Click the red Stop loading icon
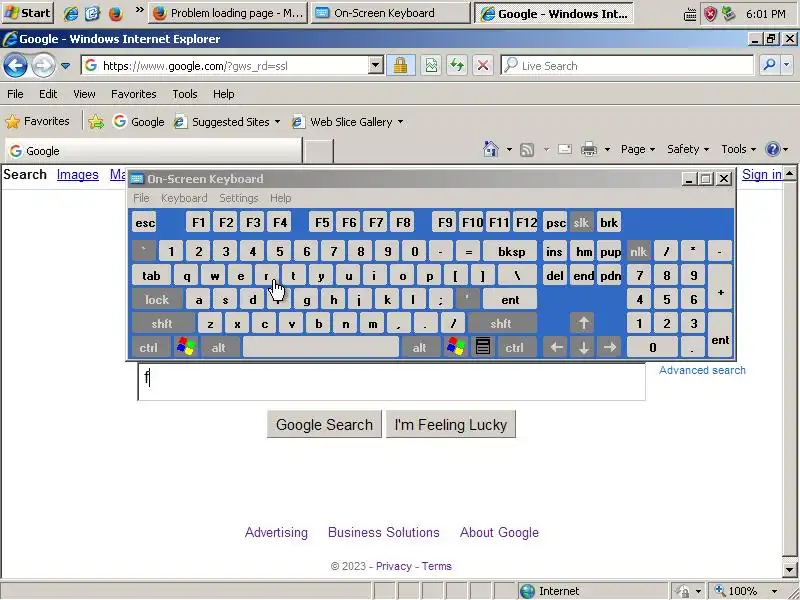This screenshot has width=800, height=600. point(483,65)
